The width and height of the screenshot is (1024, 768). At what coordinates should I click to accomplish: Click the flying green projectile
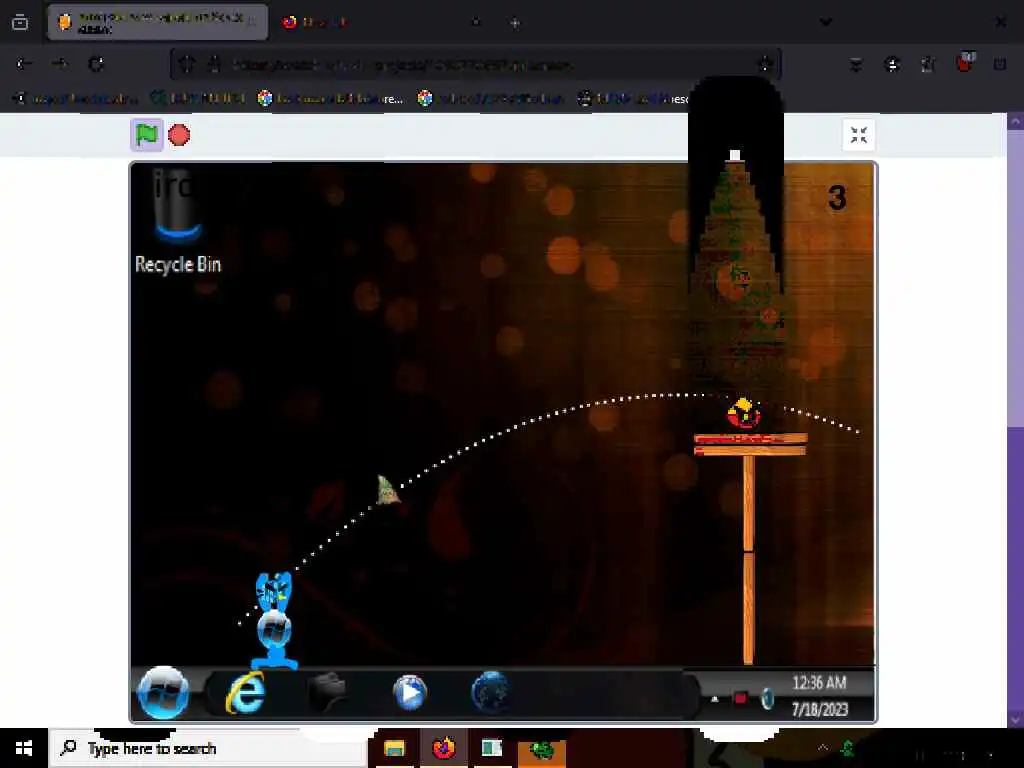[x=388, y=490]
